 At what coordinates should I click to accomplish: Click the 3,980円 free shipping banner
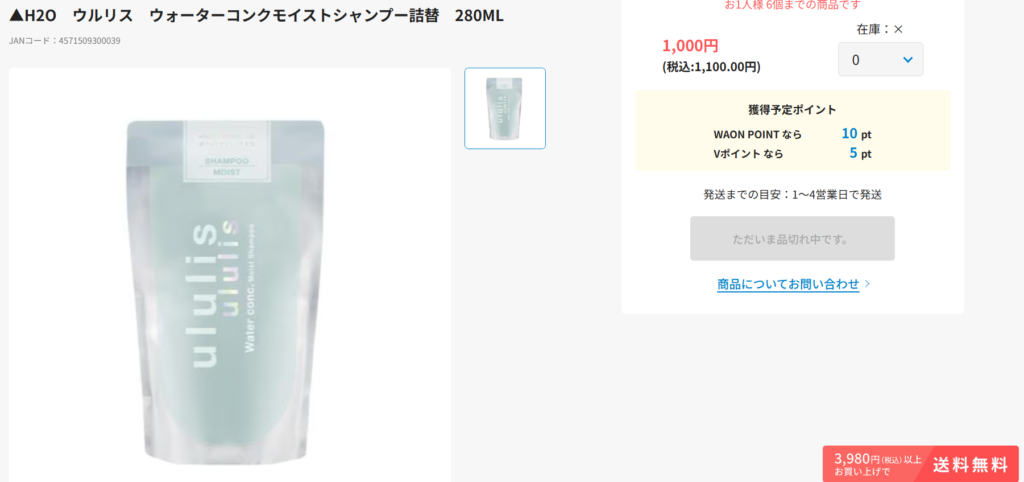(x=921, y=464)
